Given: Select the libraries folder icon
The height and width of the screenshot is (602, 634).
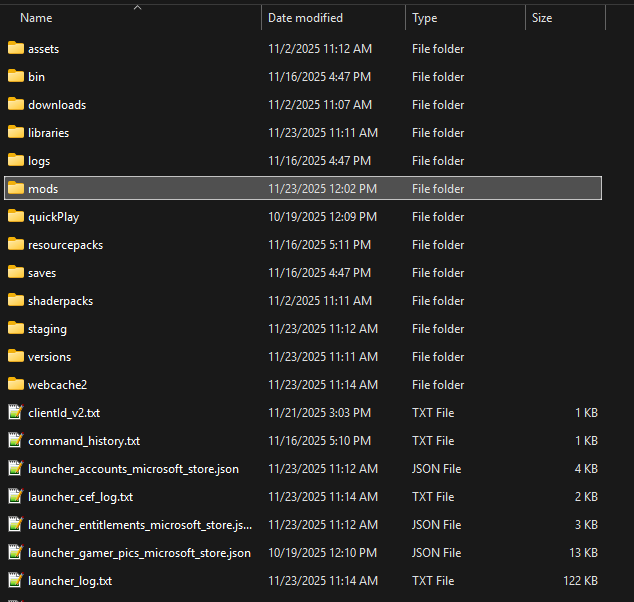Looking at the screenshot, I should 16,132.
